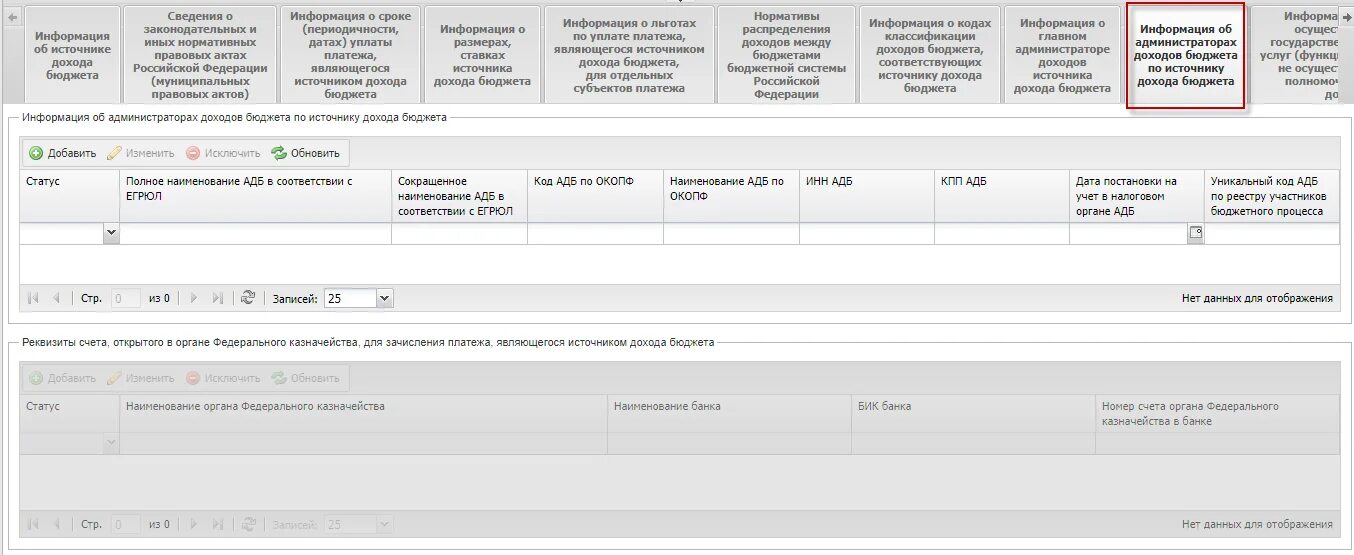Screen dimensions: 1354x555
Task: Go to previous page in upper table pager
Action: 57,298
